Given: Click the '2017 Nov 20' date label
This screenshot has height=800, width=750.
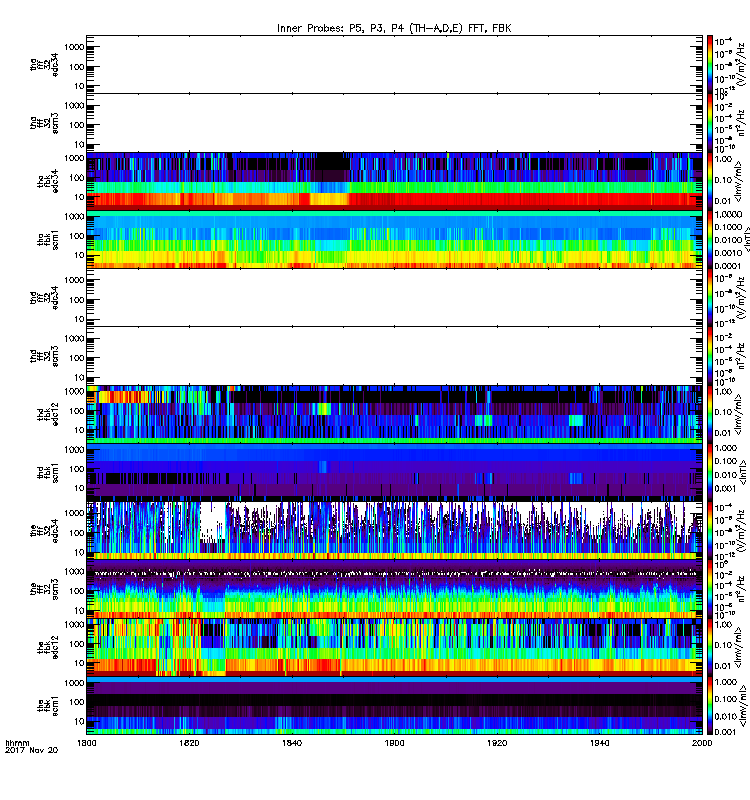Looking at the screenshot, I should [x=32, y=750].
